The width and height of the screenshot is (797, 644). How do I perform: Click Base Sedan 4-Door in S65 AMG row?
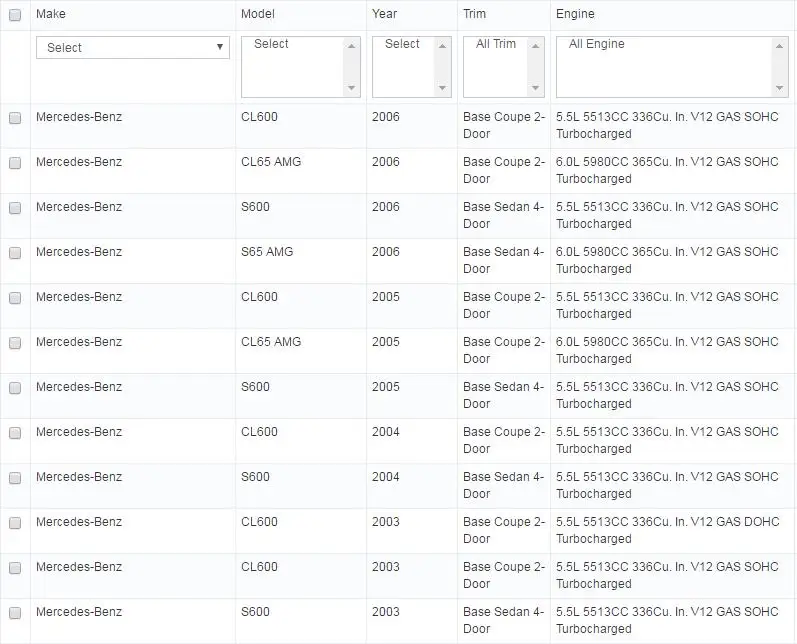503,260
